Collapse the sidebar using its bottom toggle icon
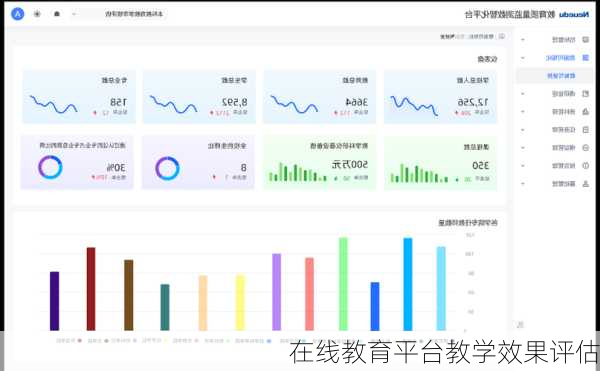This screenshot has width=600, height=371. (520, 325)
